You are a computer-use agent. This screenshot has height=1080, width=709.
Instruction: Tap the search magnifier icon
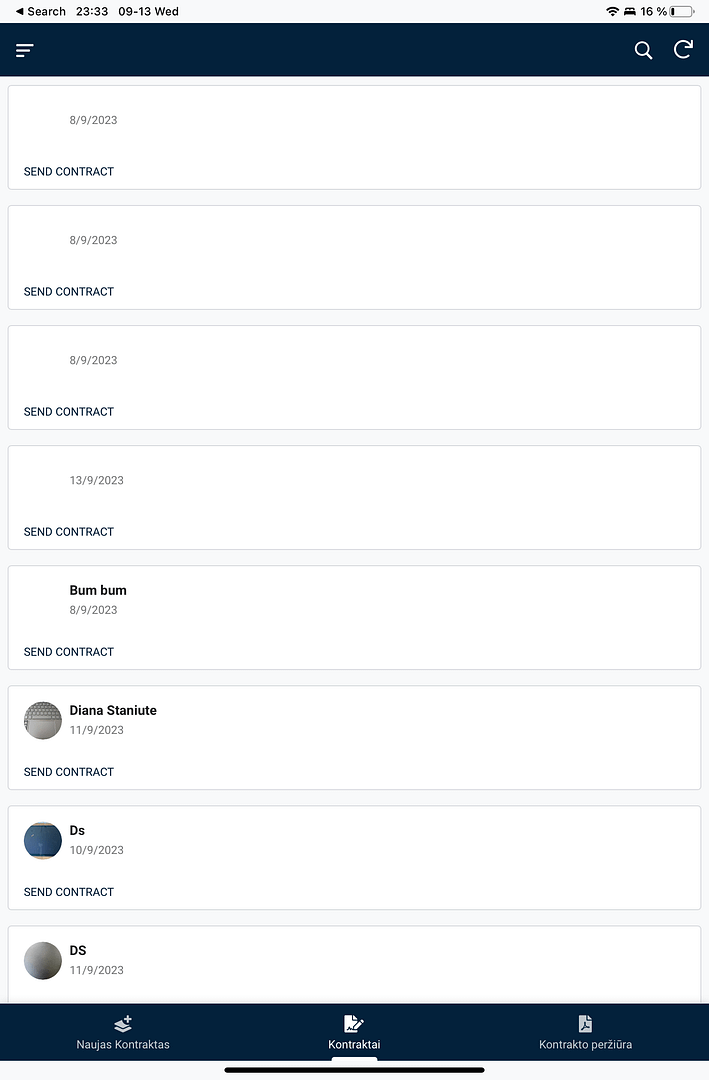tap(643, 50)
